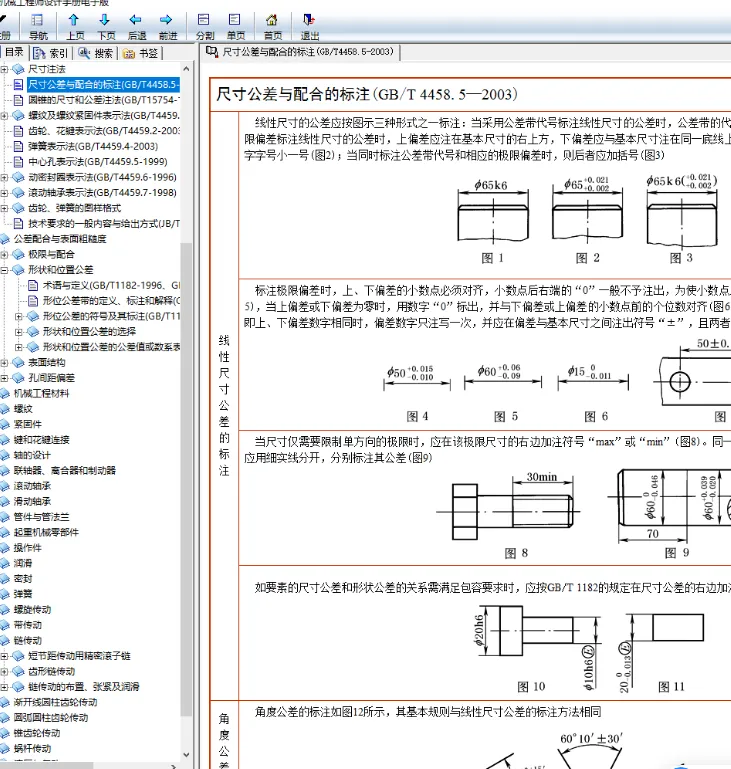Click the 后退 back arrow icon

(136, 20)
